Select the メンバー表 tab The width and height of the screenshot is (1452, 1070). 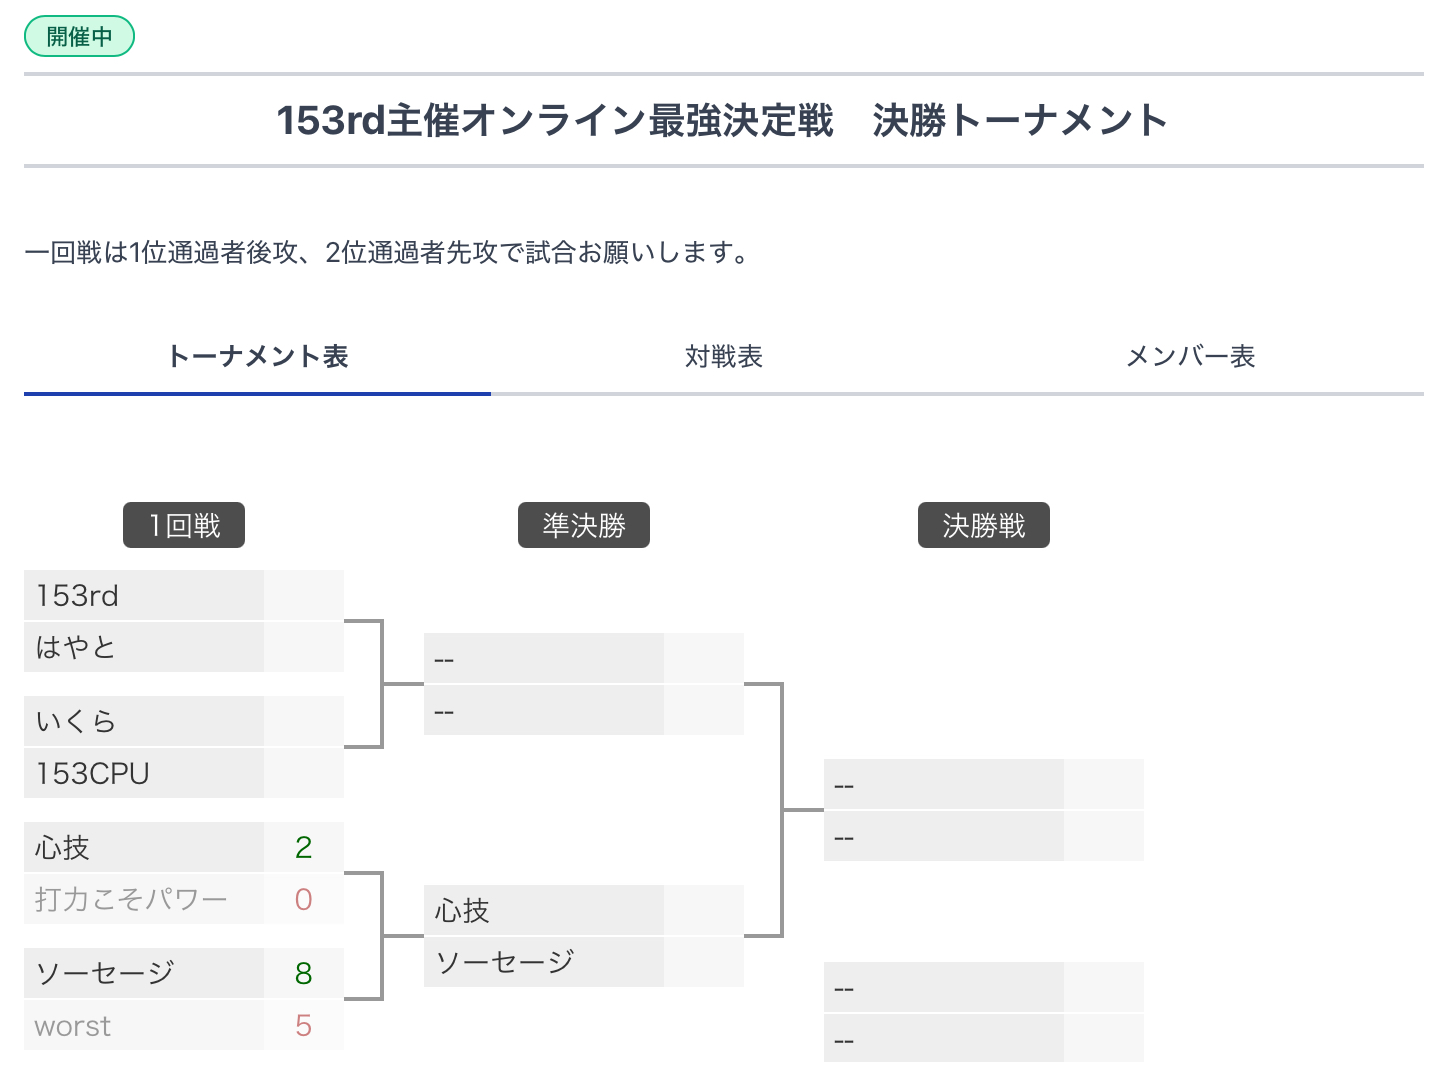[x=1190, y=356]
